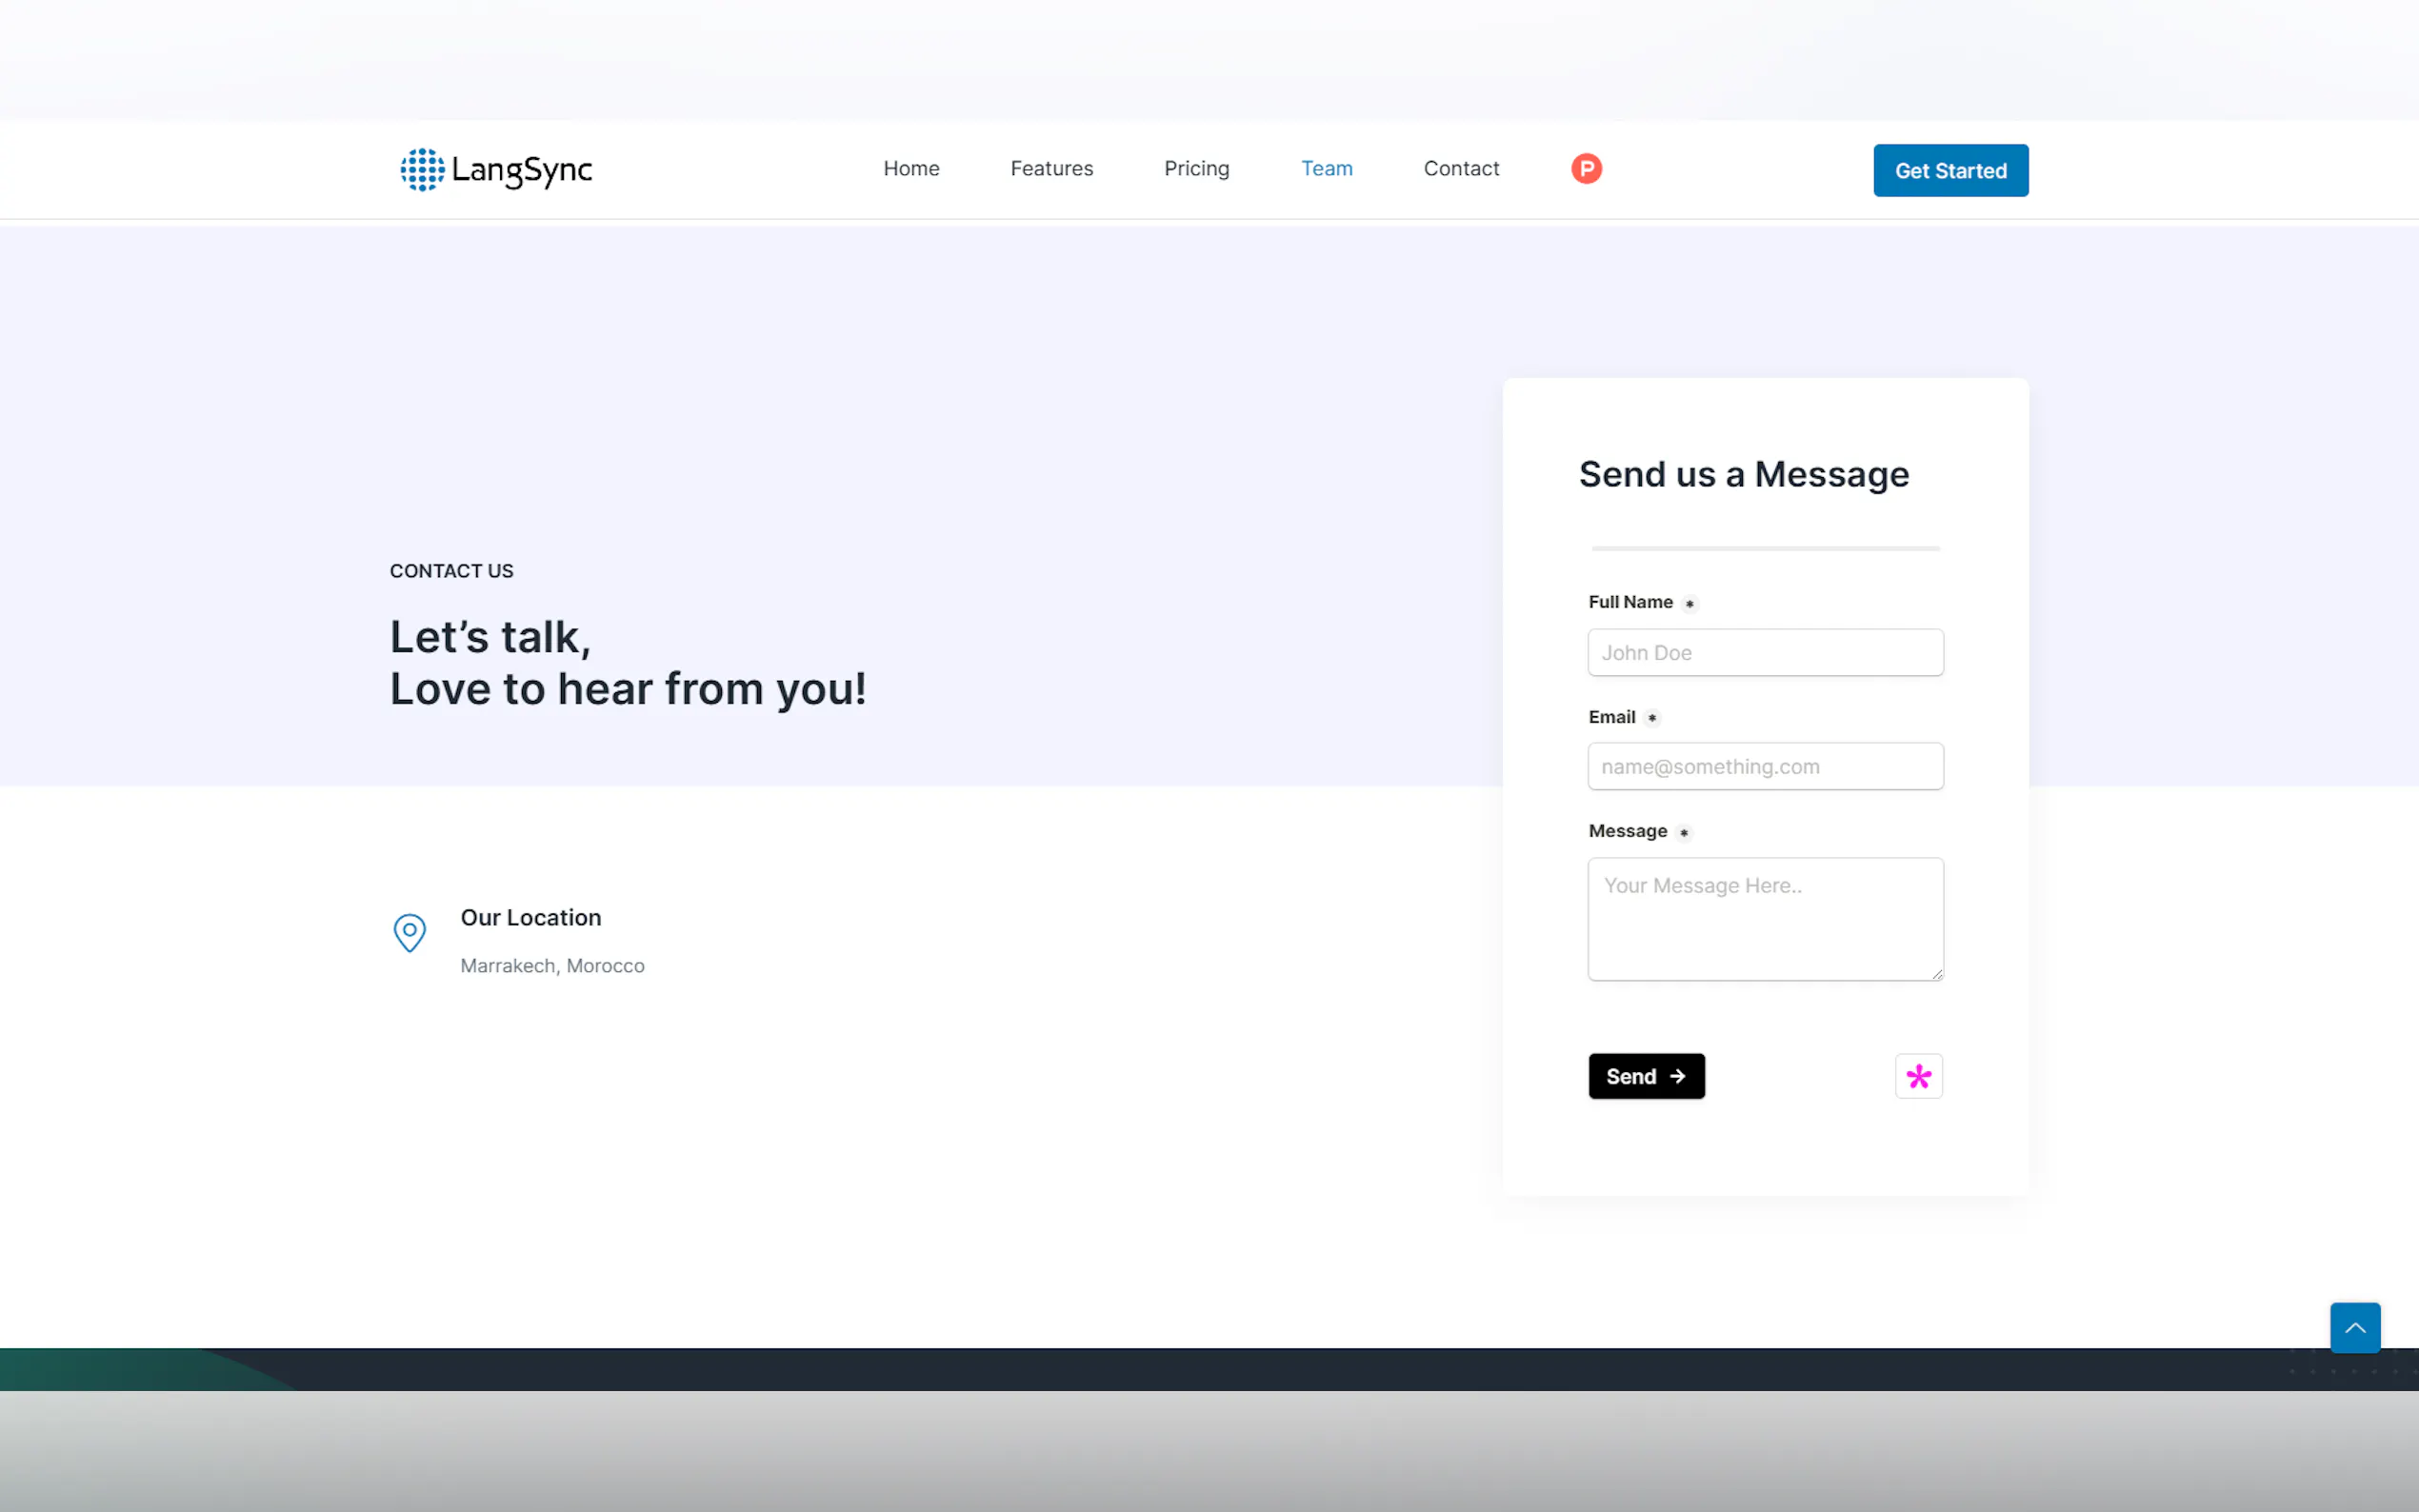2419x1512 pixels.
Task: Click the required asterisk next to Email
Action: coord(1652,718)
